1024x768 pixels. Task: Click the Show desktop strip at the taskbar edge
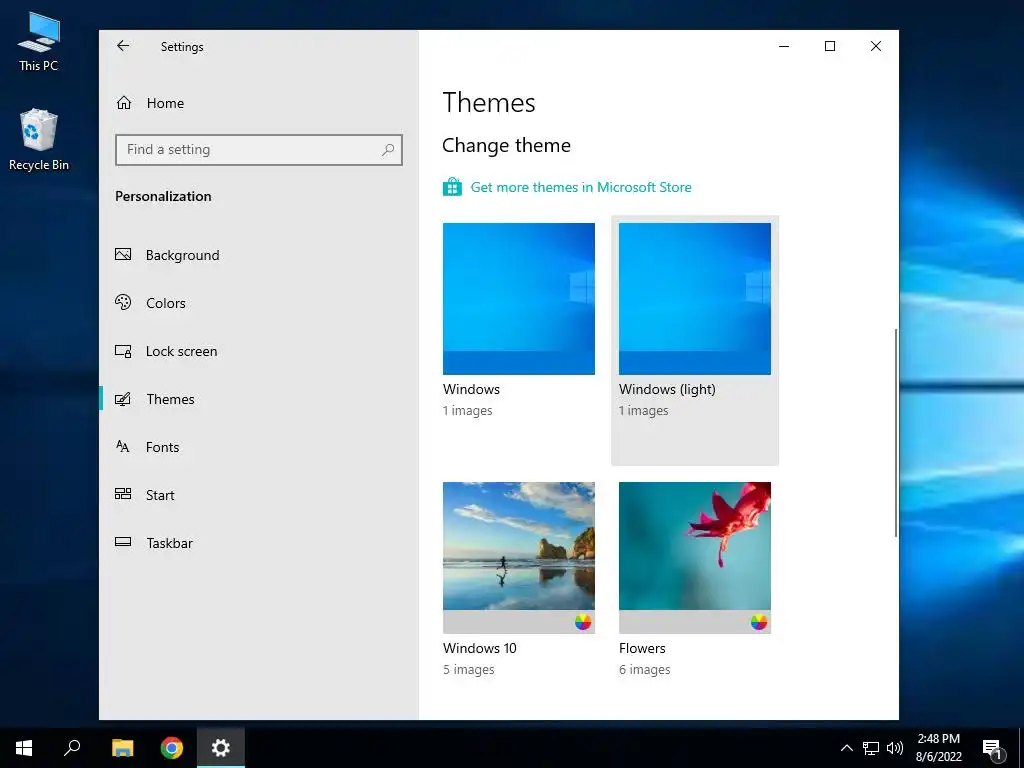click(x=1021, y=748)
